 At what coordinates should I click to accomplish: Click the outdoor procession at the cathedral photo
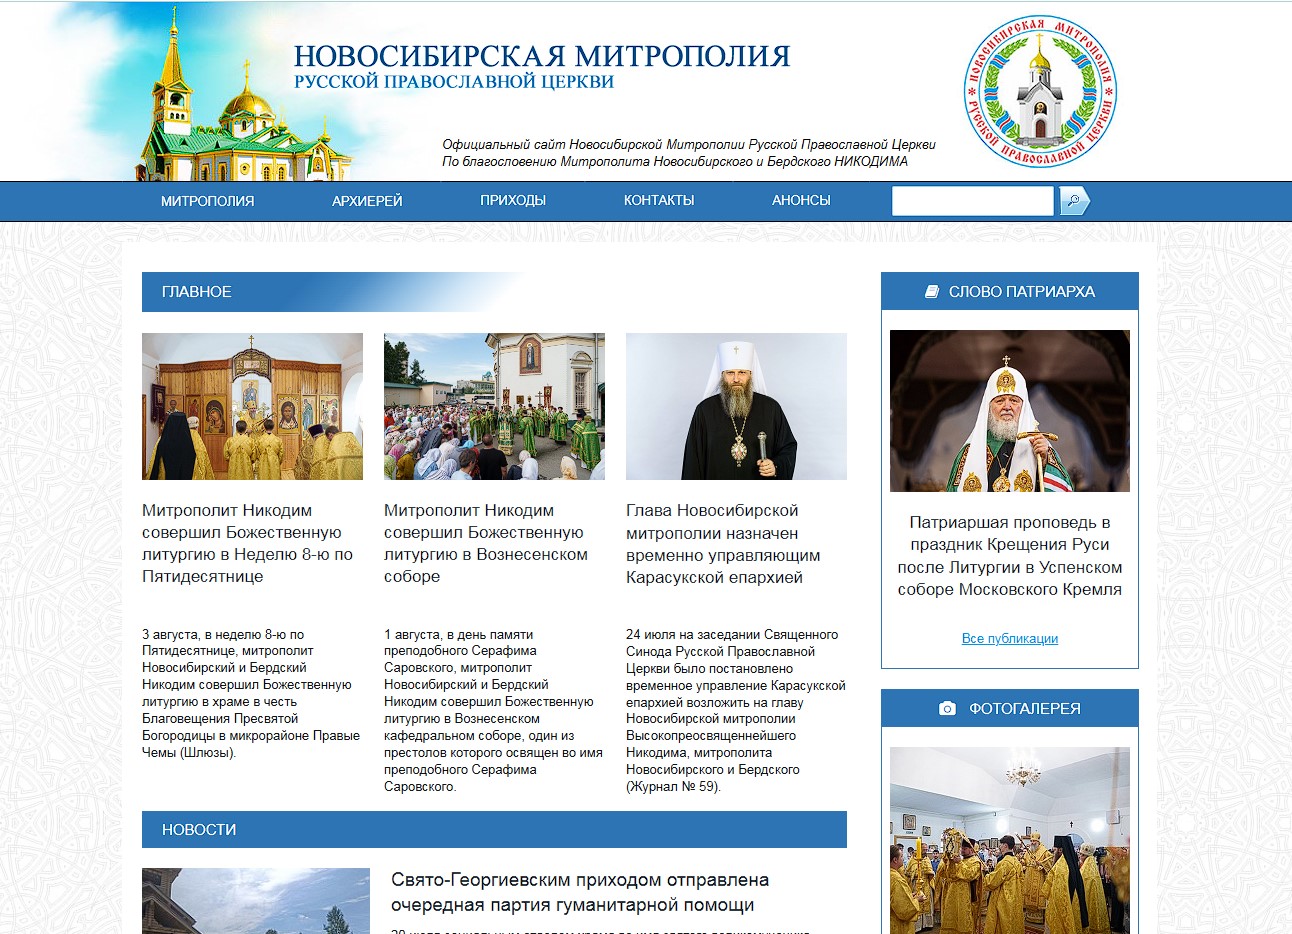[x=494, y=406]
